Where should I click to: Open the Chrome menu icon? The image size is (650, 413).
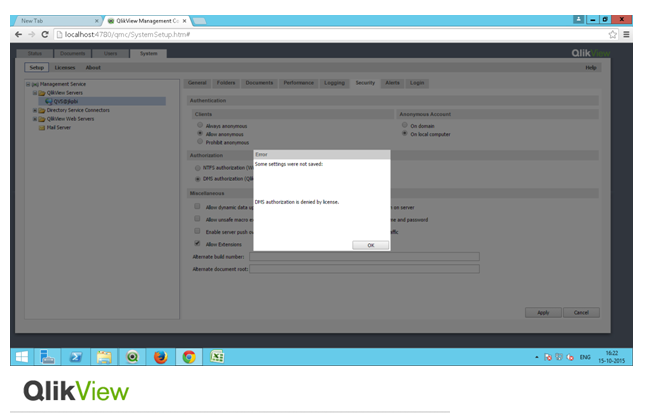tap(626, 34)
